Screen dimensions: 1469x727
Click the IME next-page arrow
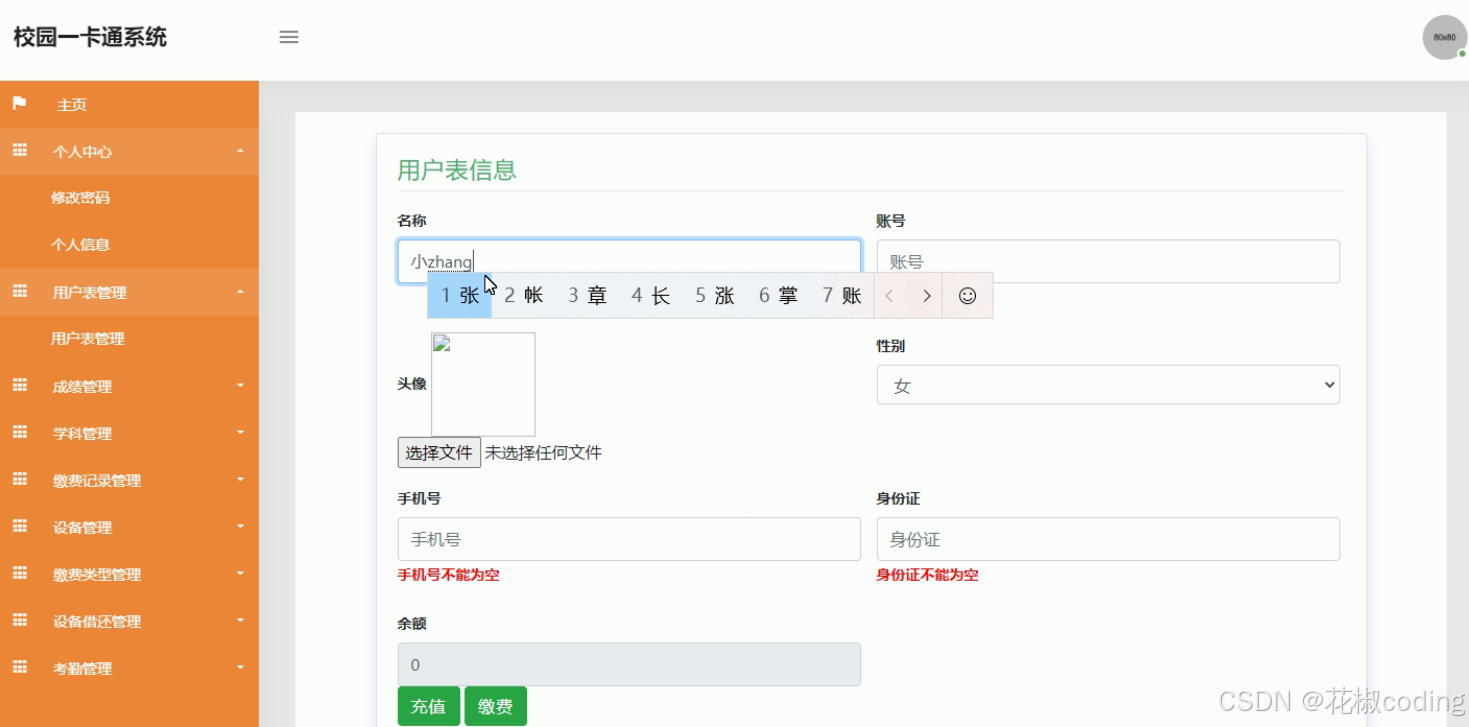pyautogui.click(x=926, y=295)
